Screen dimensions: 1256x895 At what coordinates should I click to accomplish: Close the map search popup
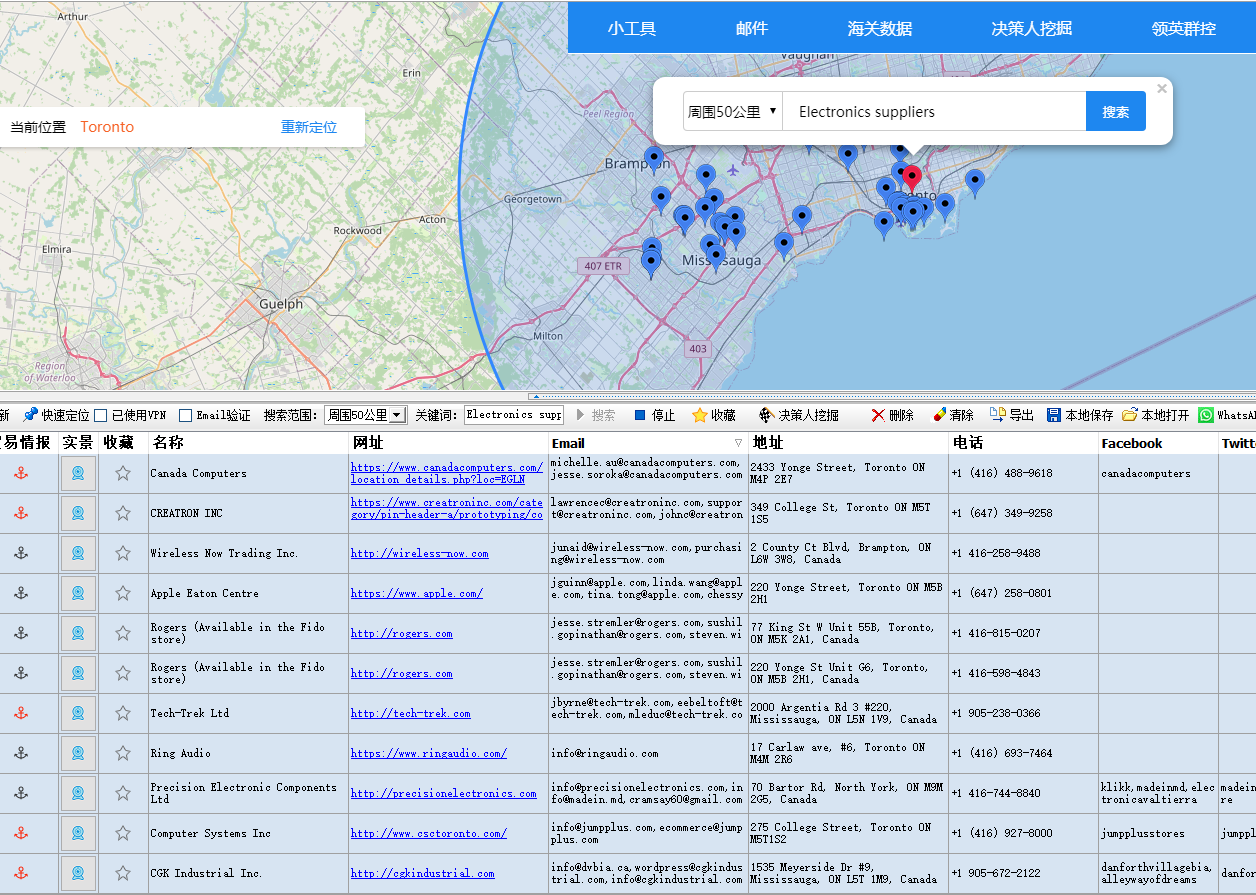(1162, 88)
